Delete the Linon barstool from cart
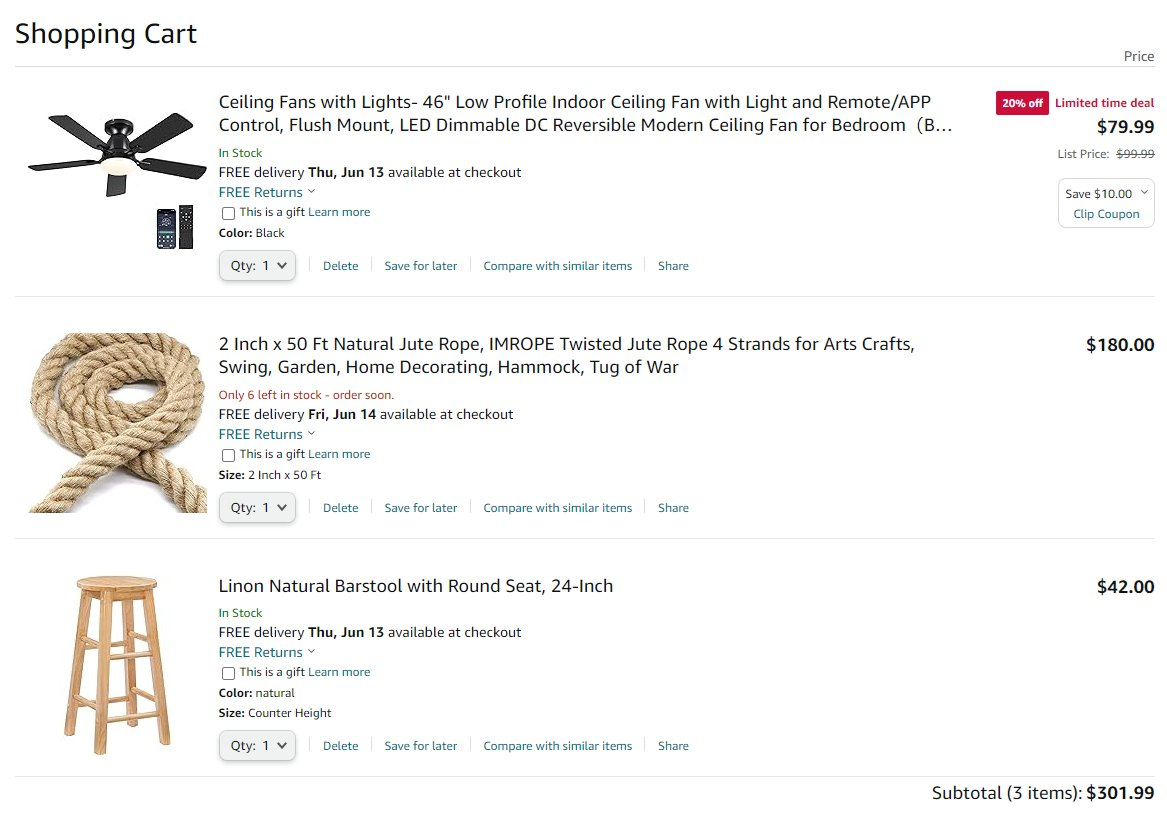Viewport: 1167px width, 824px height. 340,746
